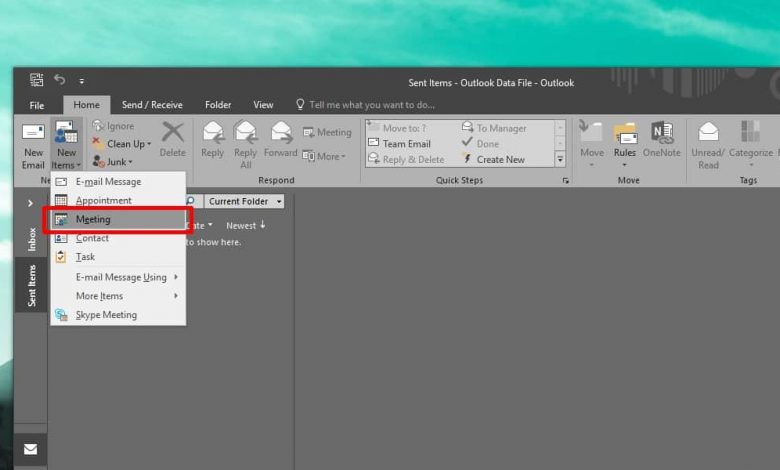Open the File tab
The height and width of the screenshot is (470, 780).
pyautogui.click(x=37, y=105)
